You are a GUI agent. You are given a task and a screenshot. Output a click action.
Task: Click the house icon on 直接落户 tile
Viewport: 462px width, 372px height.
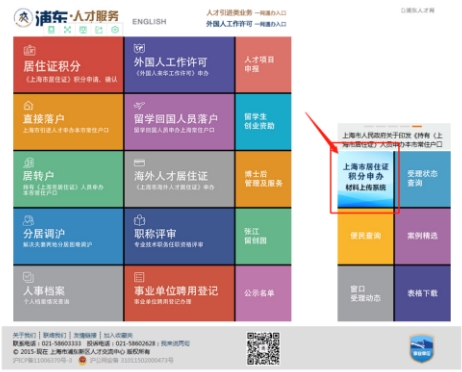(x=28, y=106)
